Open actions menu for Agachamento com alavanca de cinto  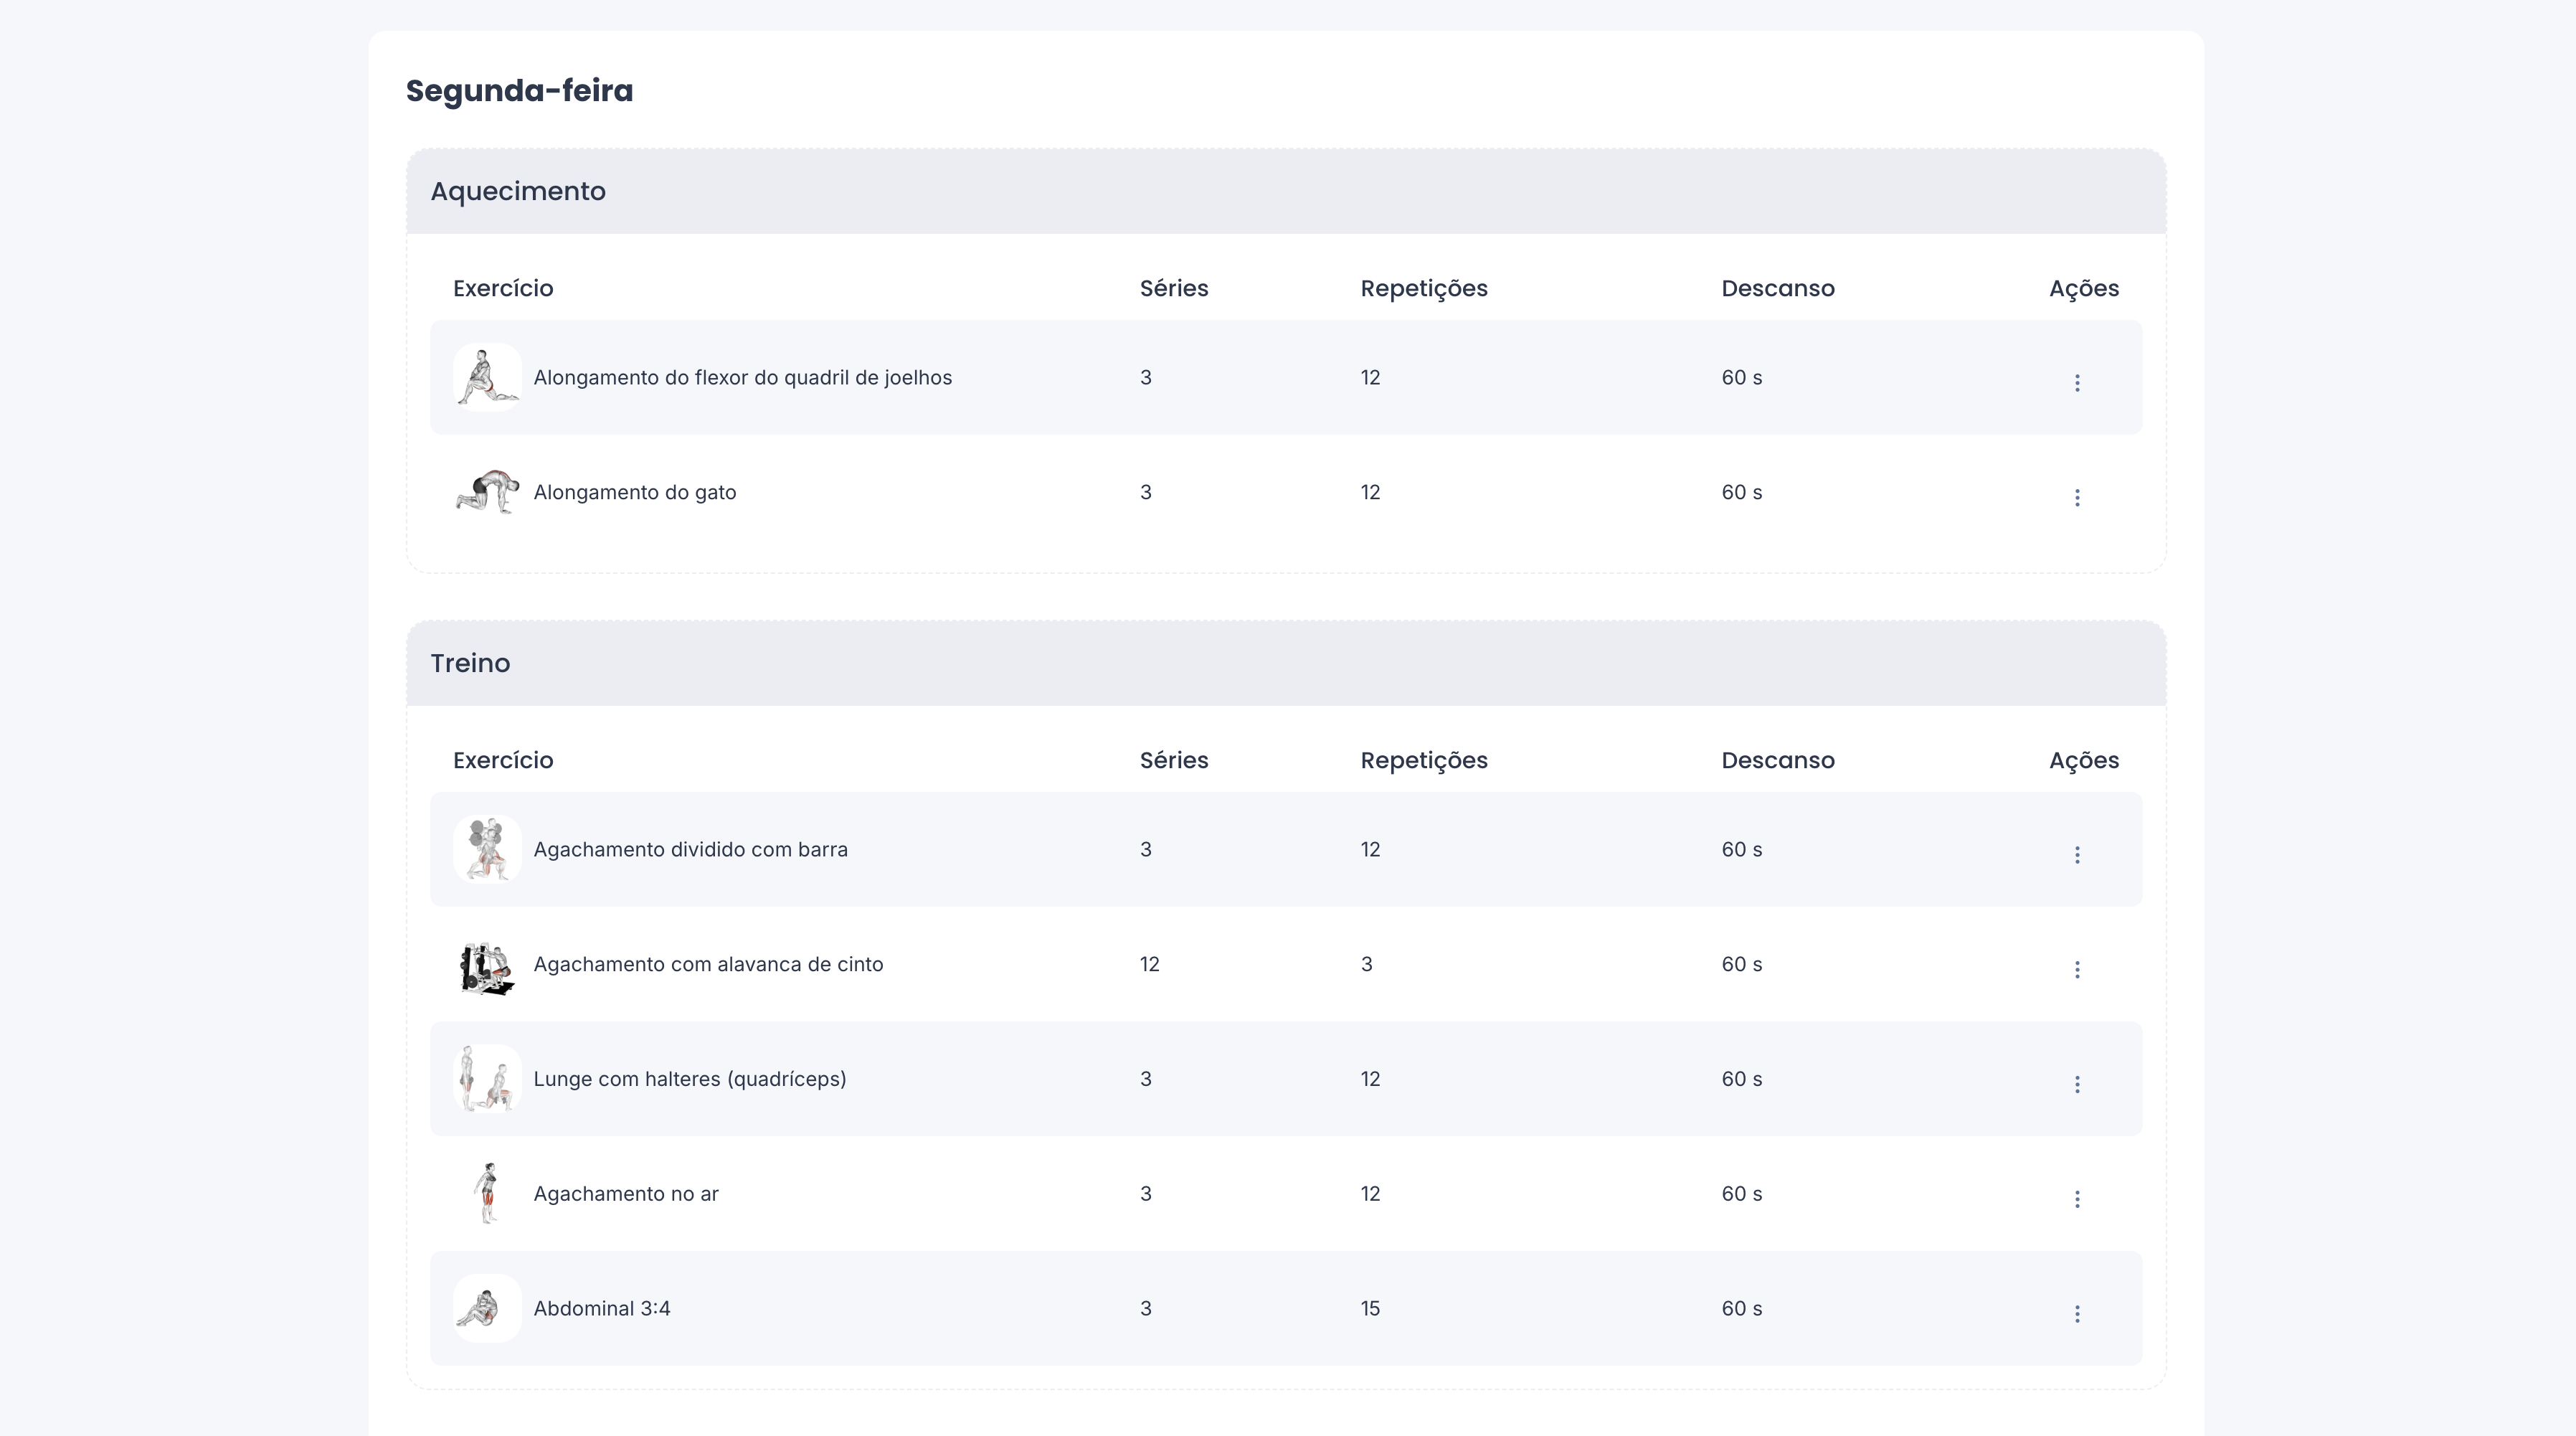[x=2078, y=969]
